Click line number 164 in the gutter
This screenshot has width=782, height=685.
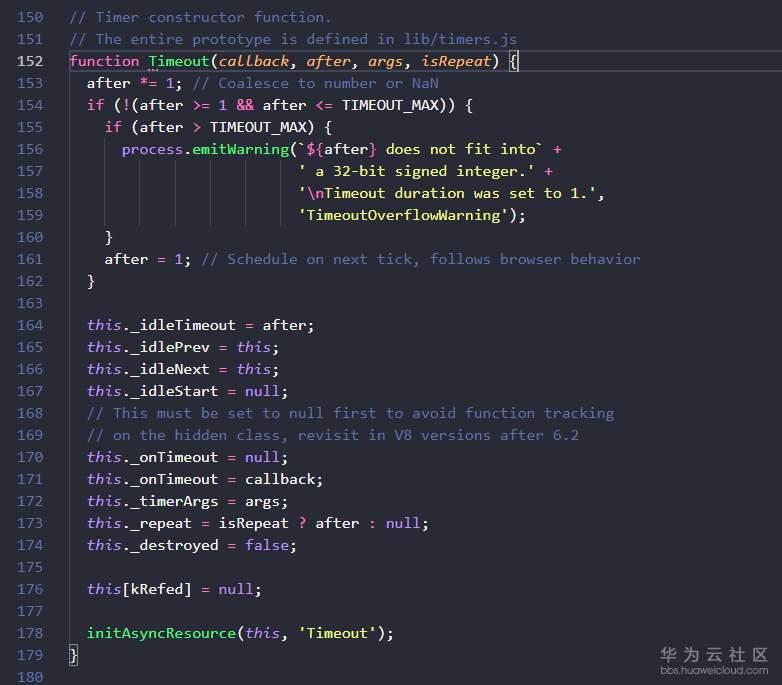30,325
